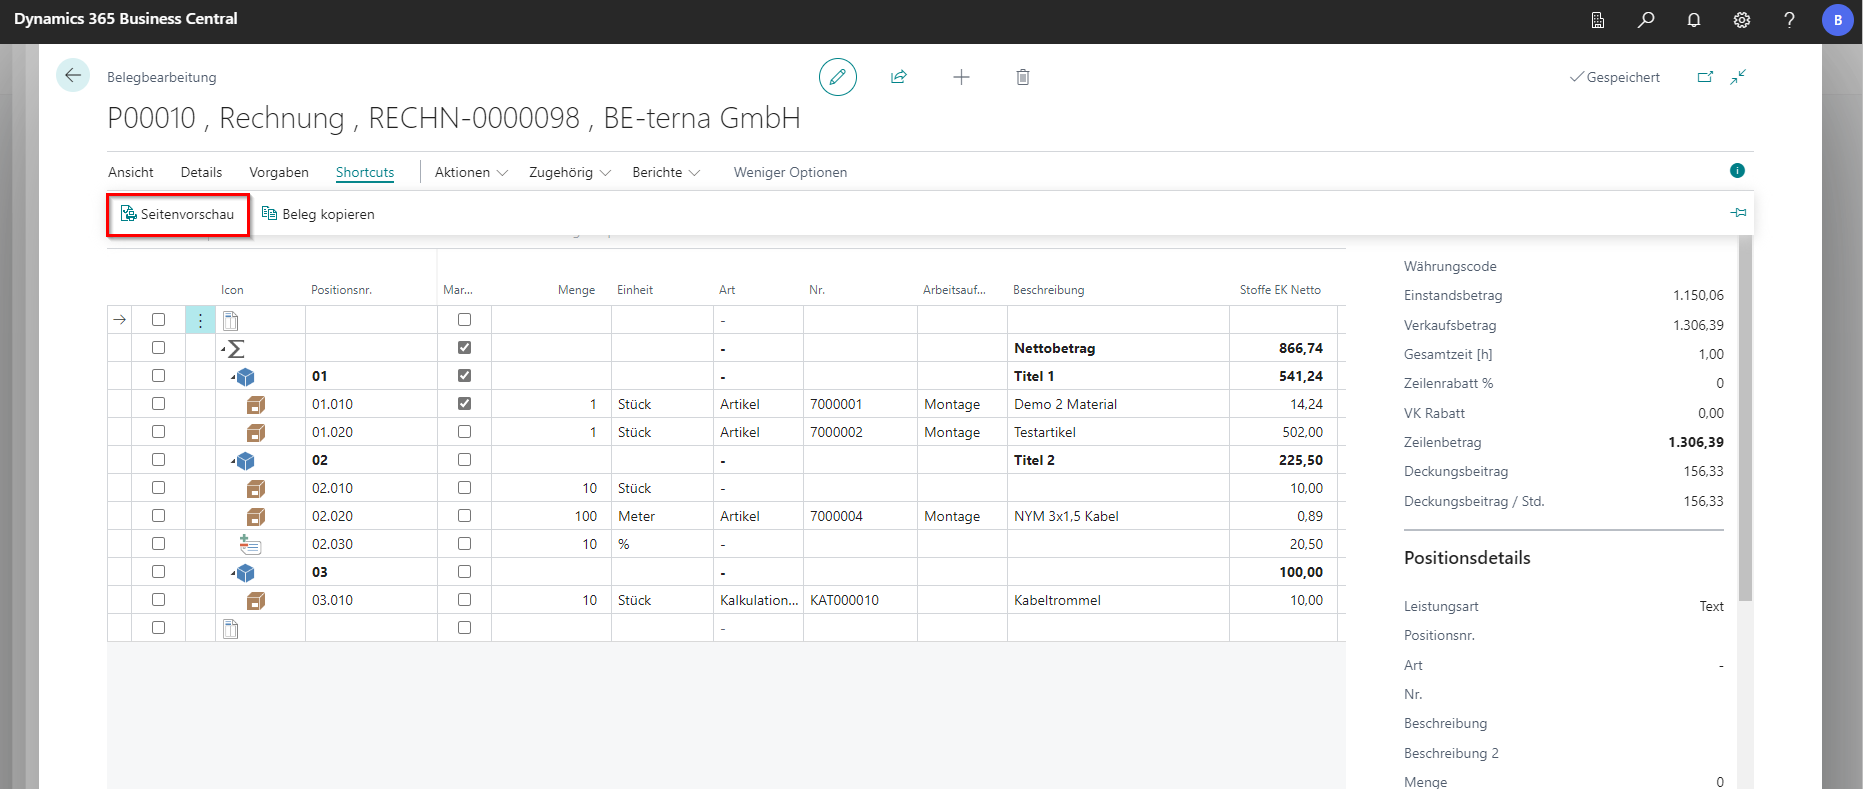Screen dimensions: 1863x789
Task: Click the trash delete icon
Action: point(1022,77)
